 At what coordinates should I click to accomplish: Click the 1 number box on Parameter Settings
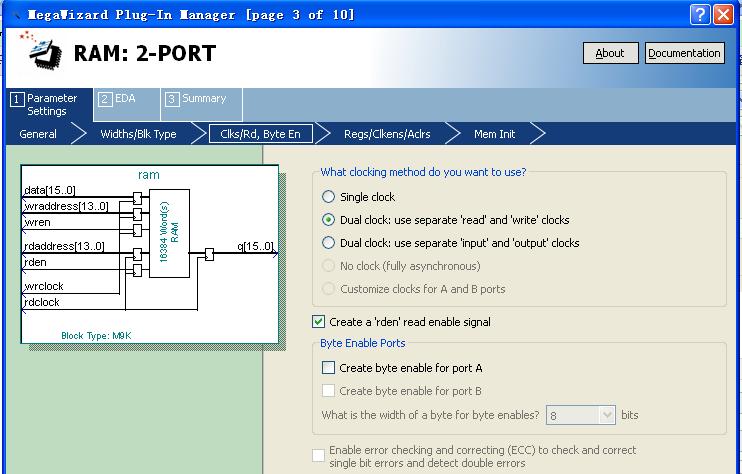pyautogui.click(x=17, y=99)
